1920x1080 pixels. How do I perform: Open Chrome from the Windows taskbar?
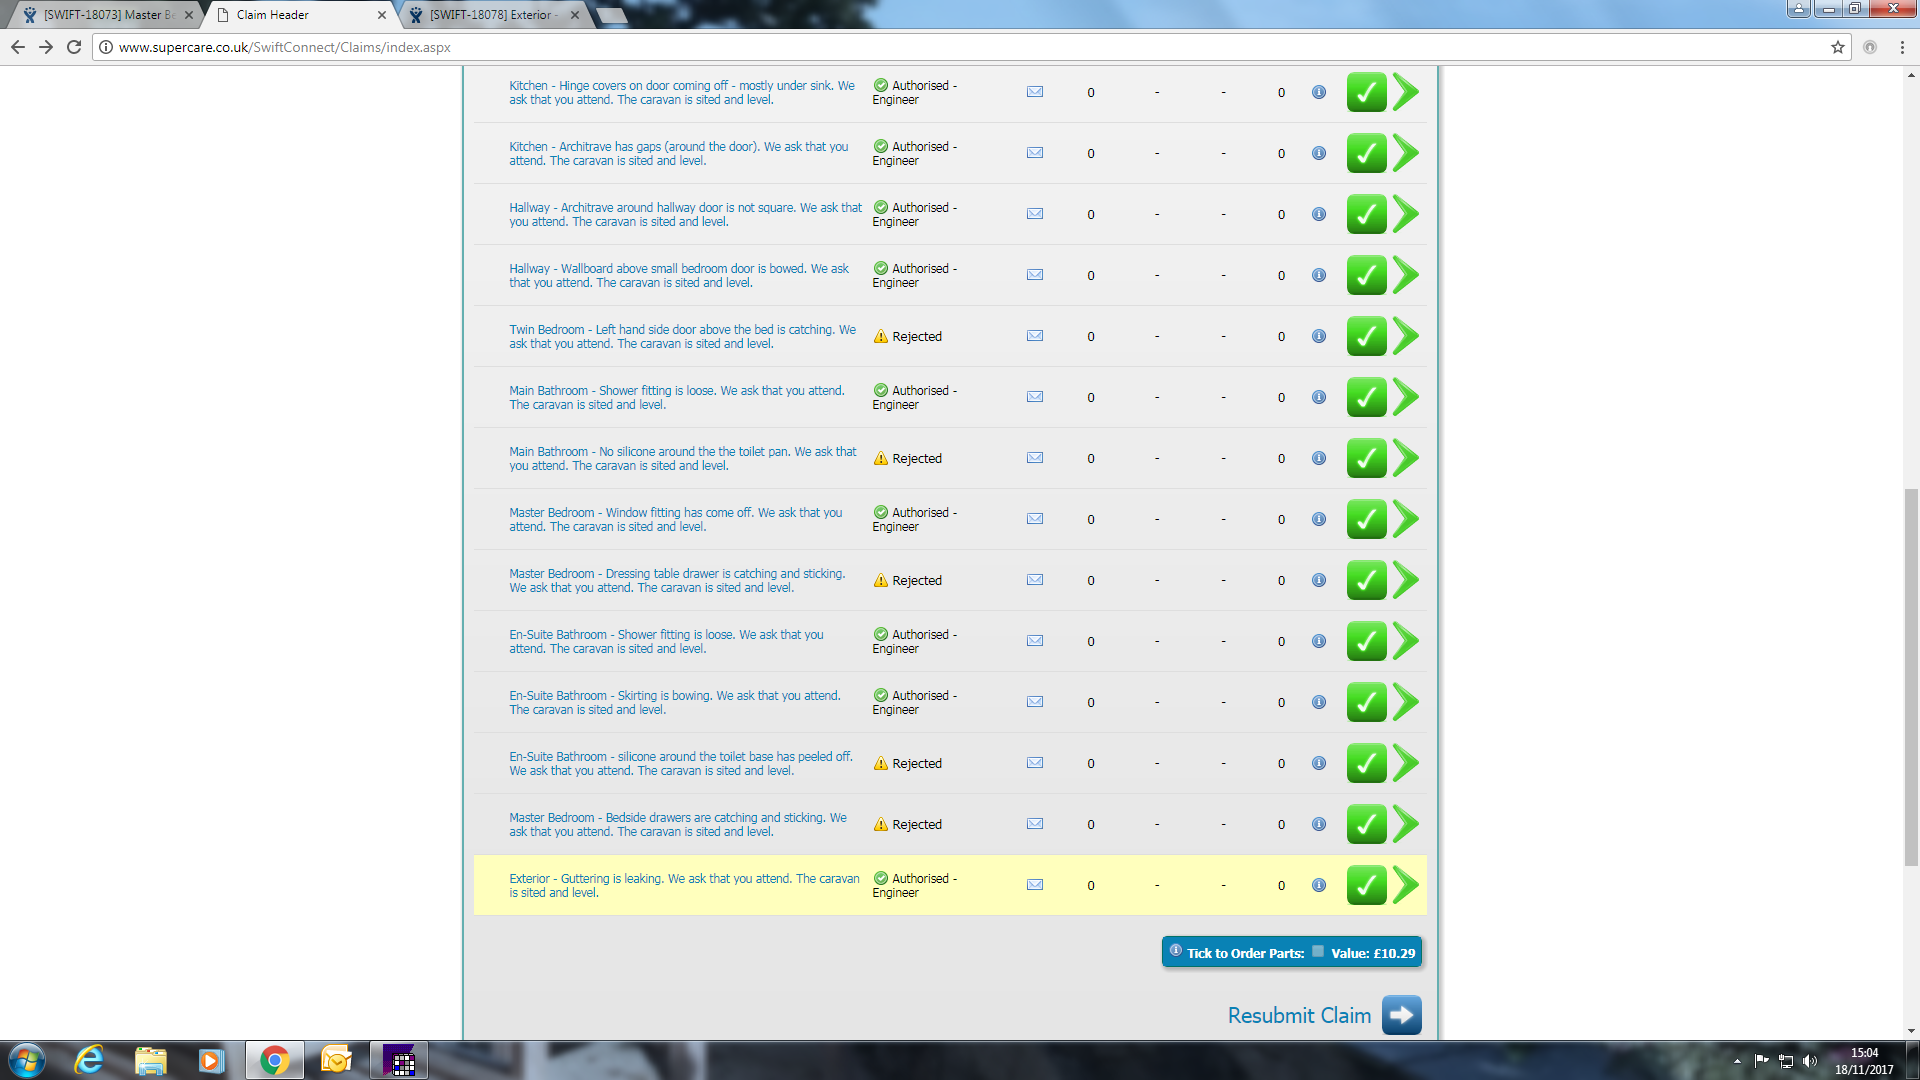[274, 1060]
